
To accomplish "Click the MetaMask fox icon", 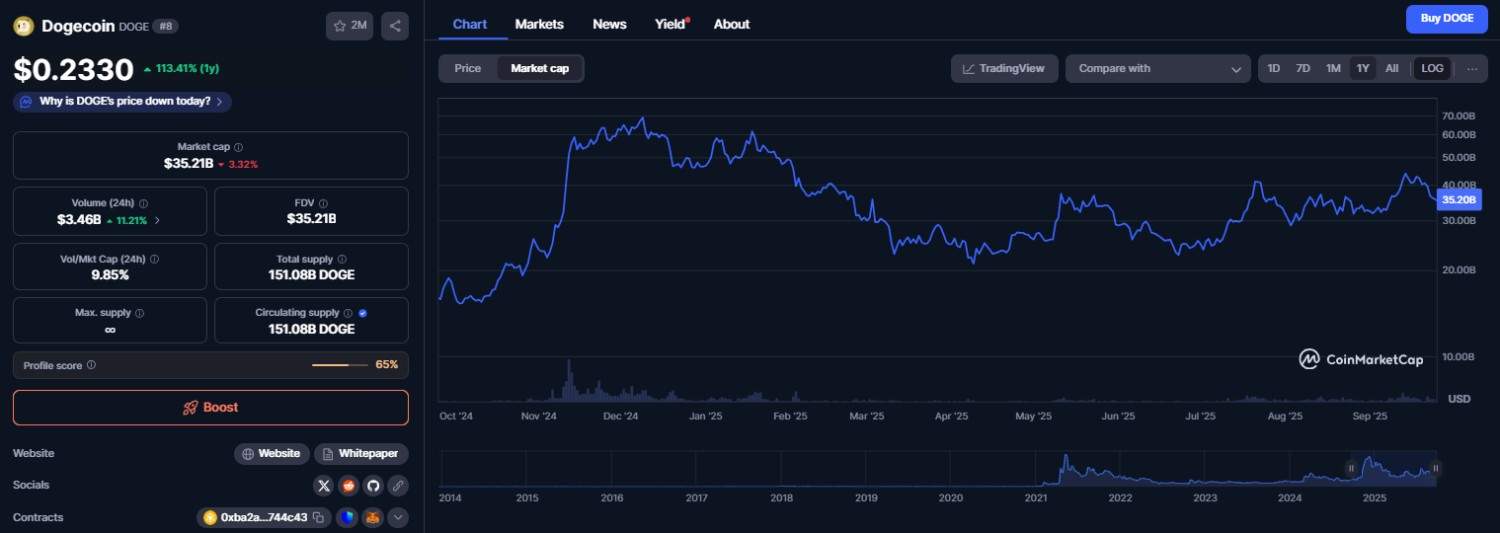I will click(372, 517).
